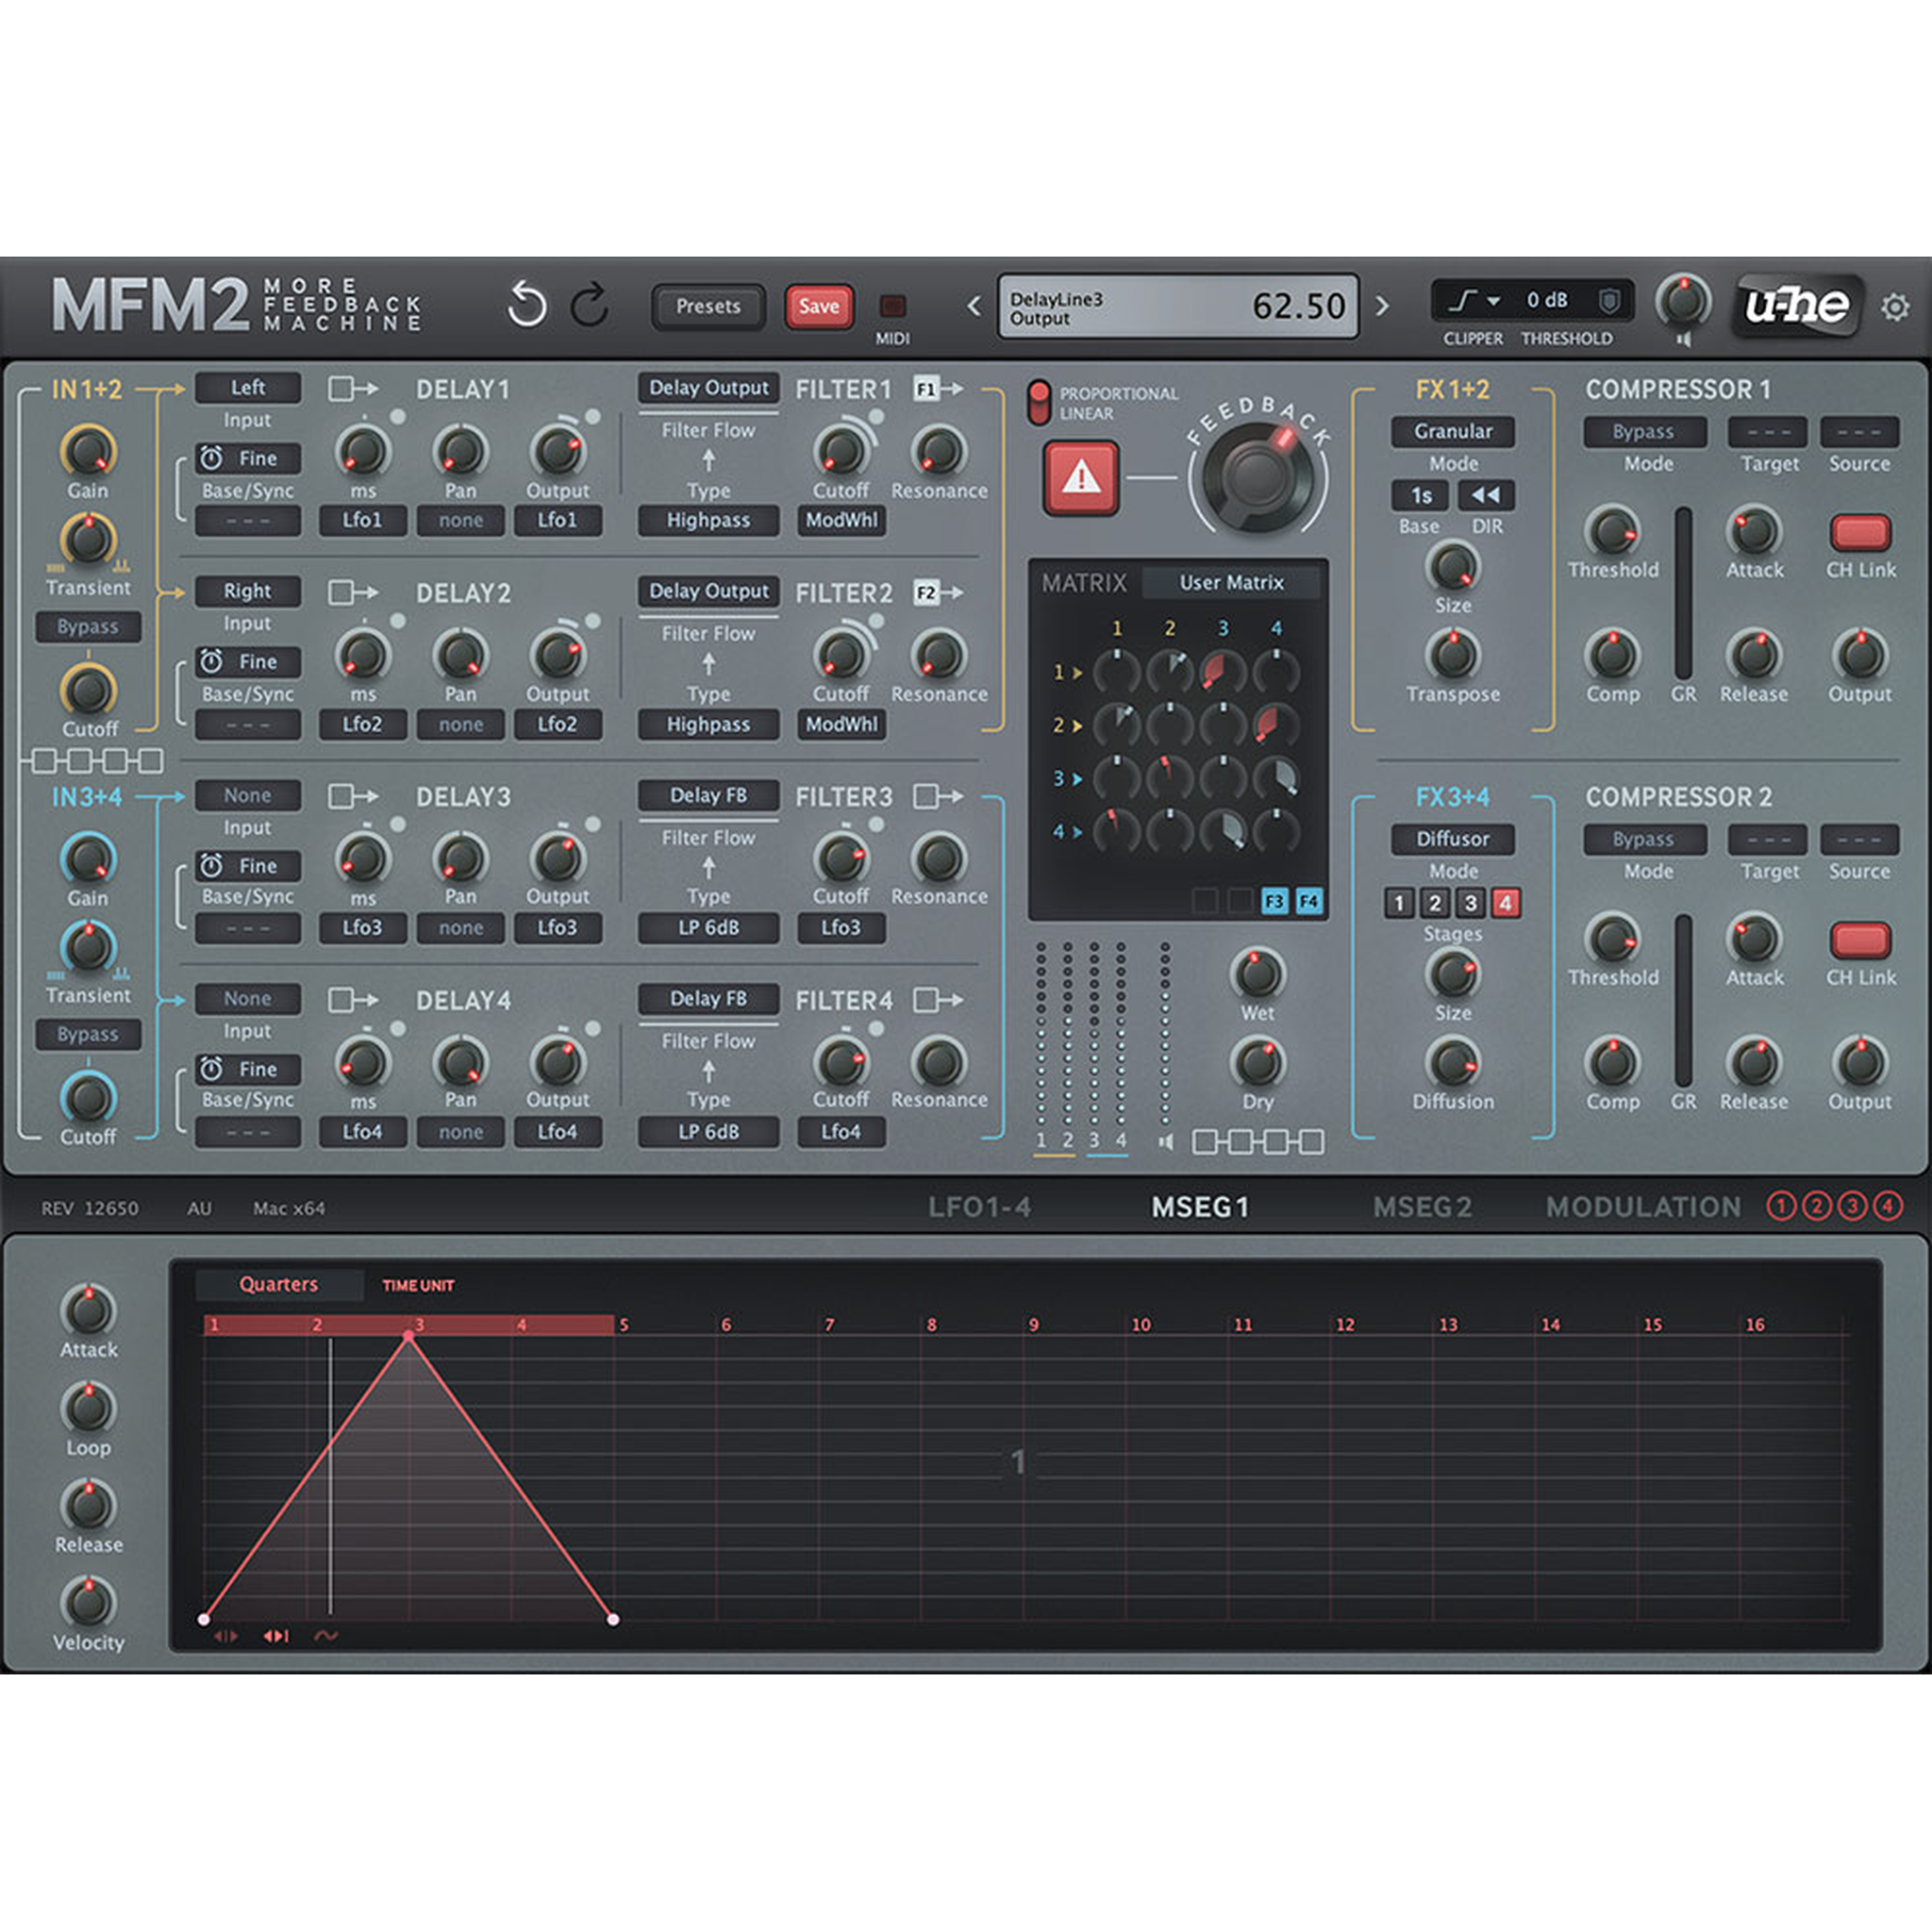1932x1932 pixels.
Task: Open the FX1+2 Granular mode selector
Action: pyautogui.click(x=1452, y=431)
